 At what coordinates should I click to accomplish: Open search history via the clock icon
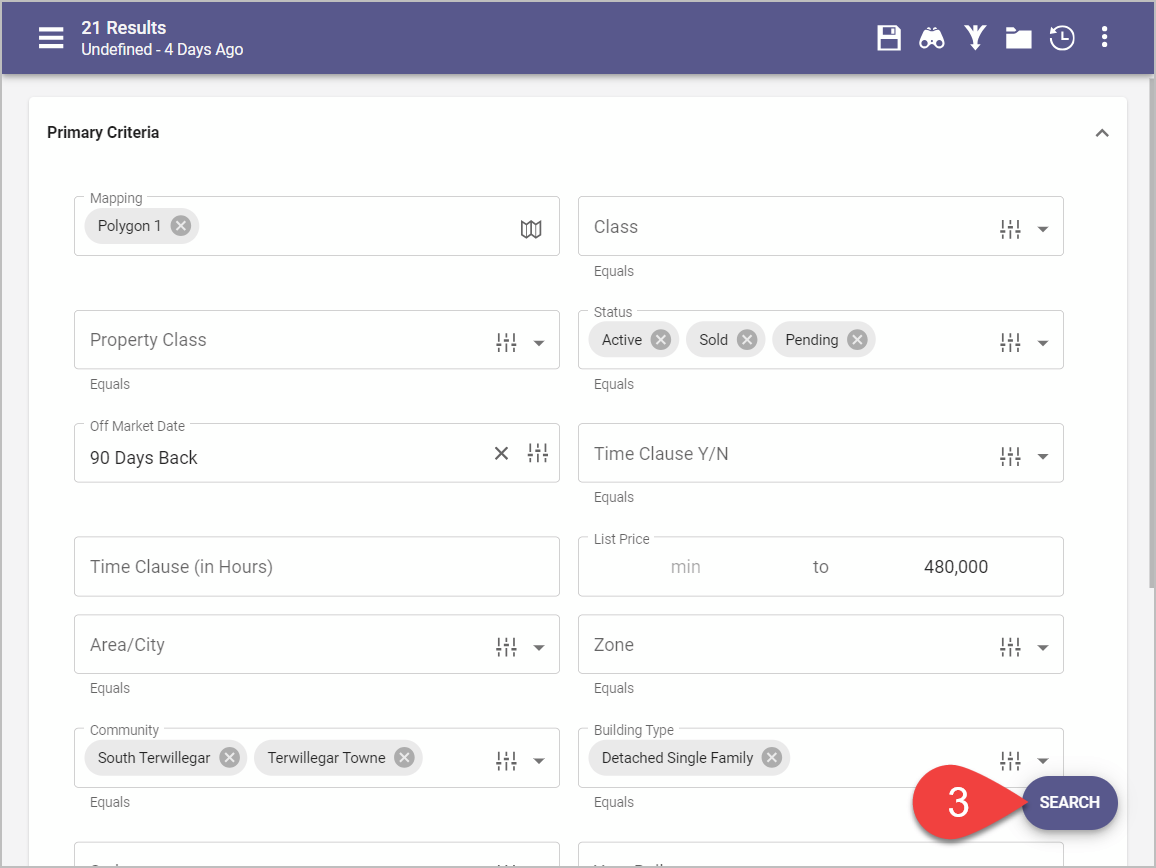tap(1062, 38)
